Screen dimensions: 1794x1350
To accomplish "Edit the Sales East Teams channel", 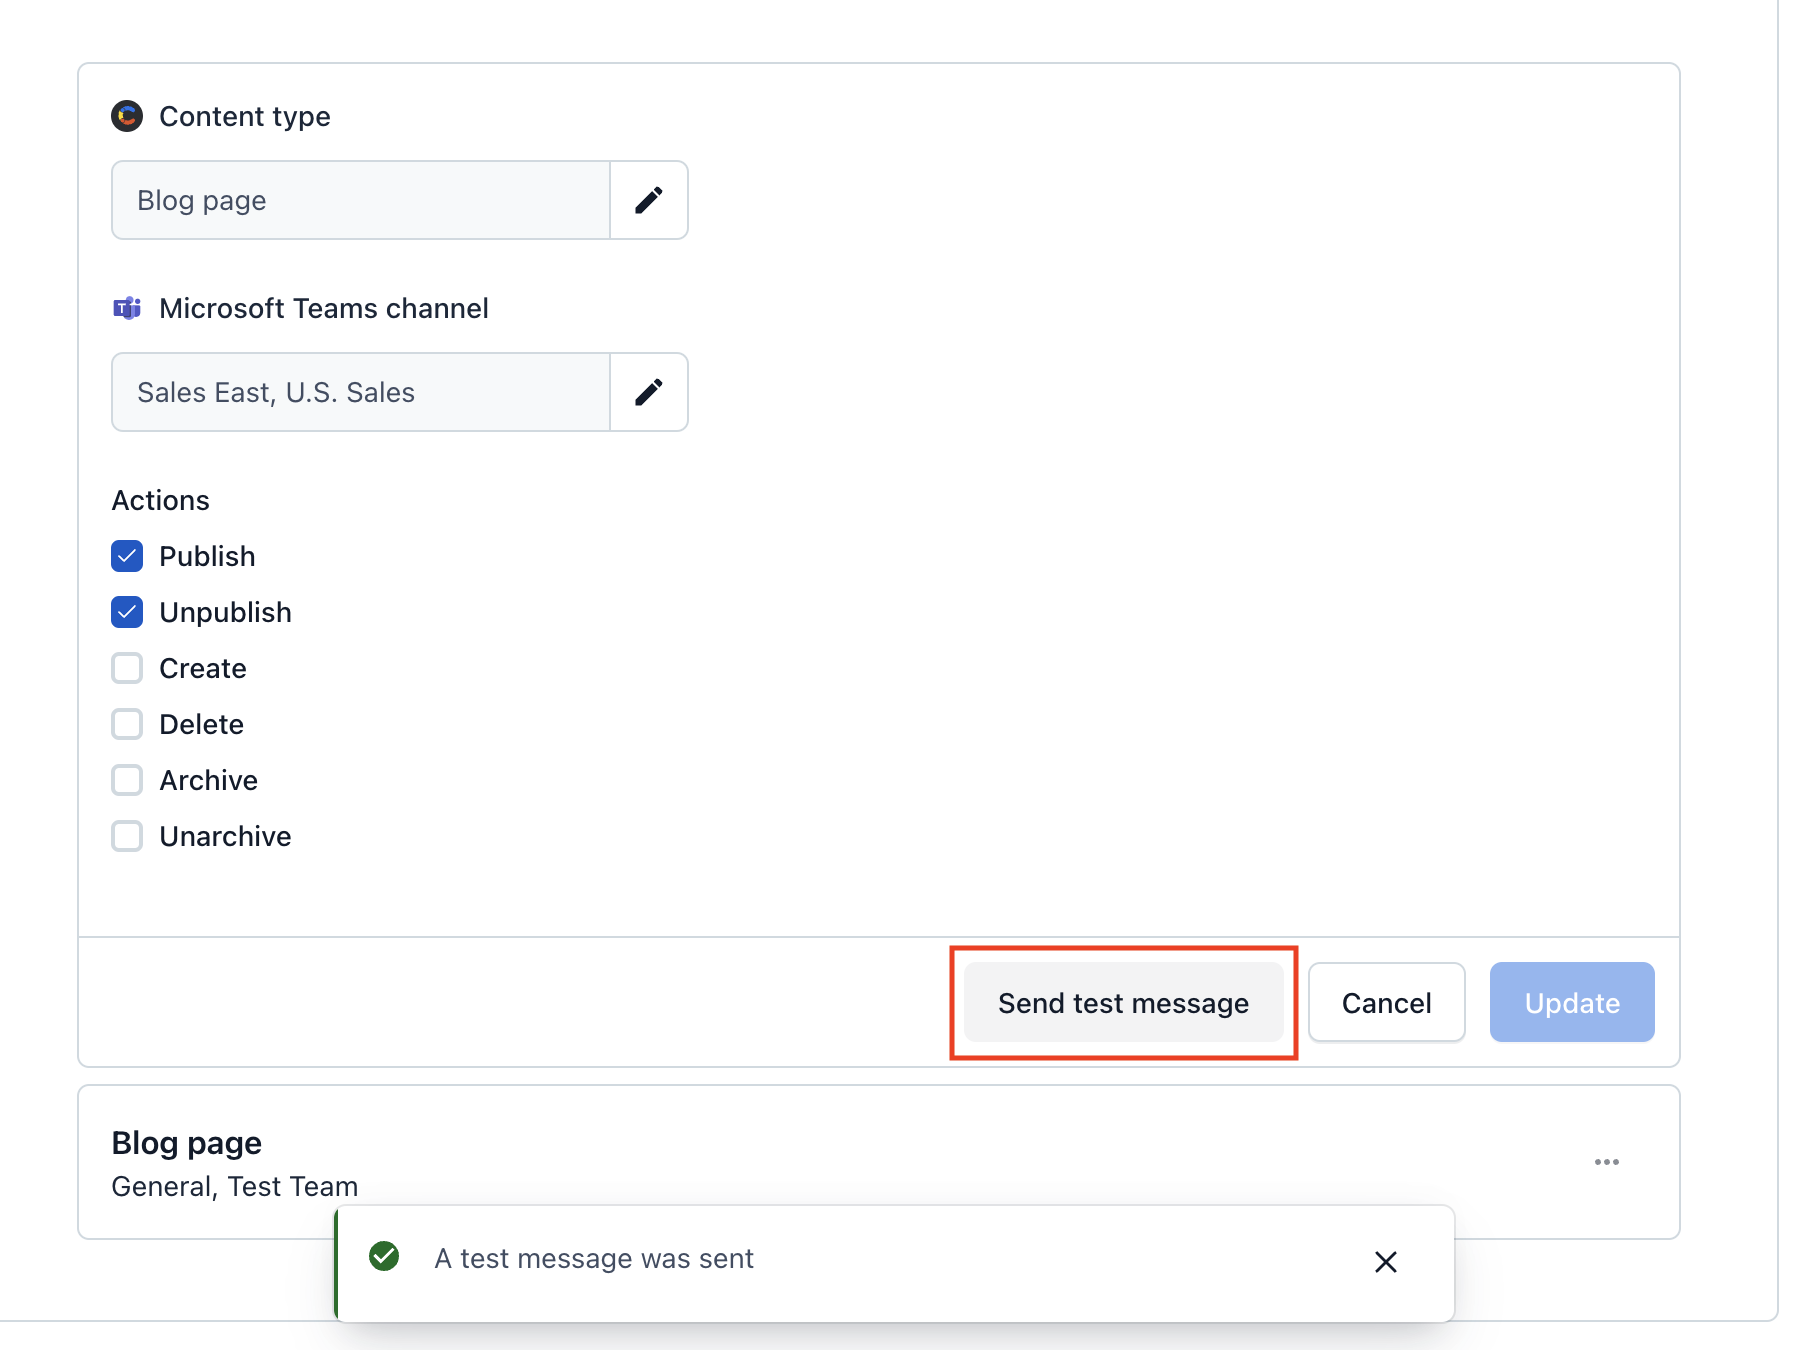I will point(649,392).
